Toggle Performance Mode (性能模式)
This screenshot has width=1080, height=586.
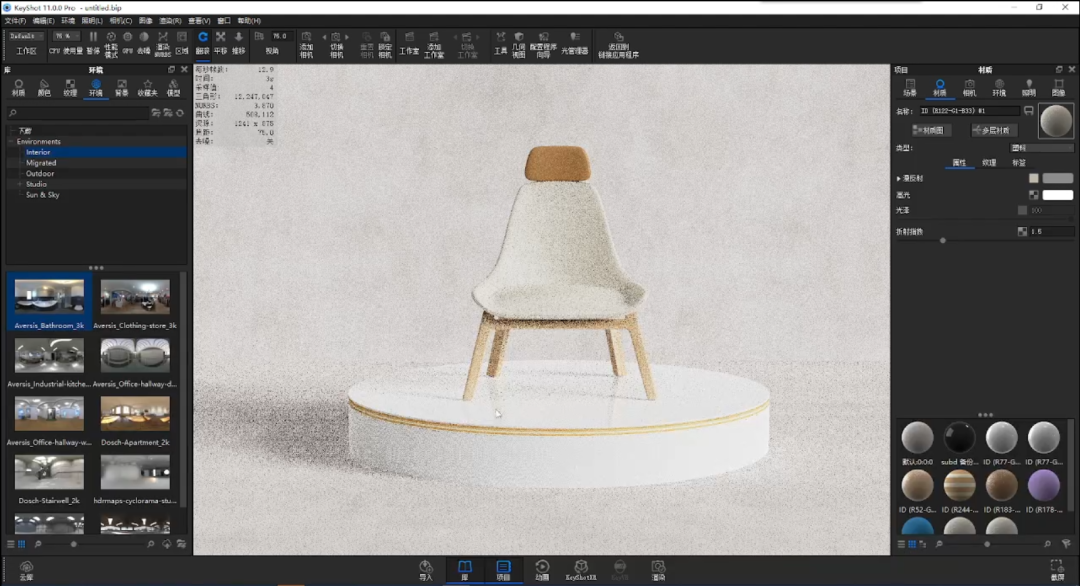(x=111, y=43)
